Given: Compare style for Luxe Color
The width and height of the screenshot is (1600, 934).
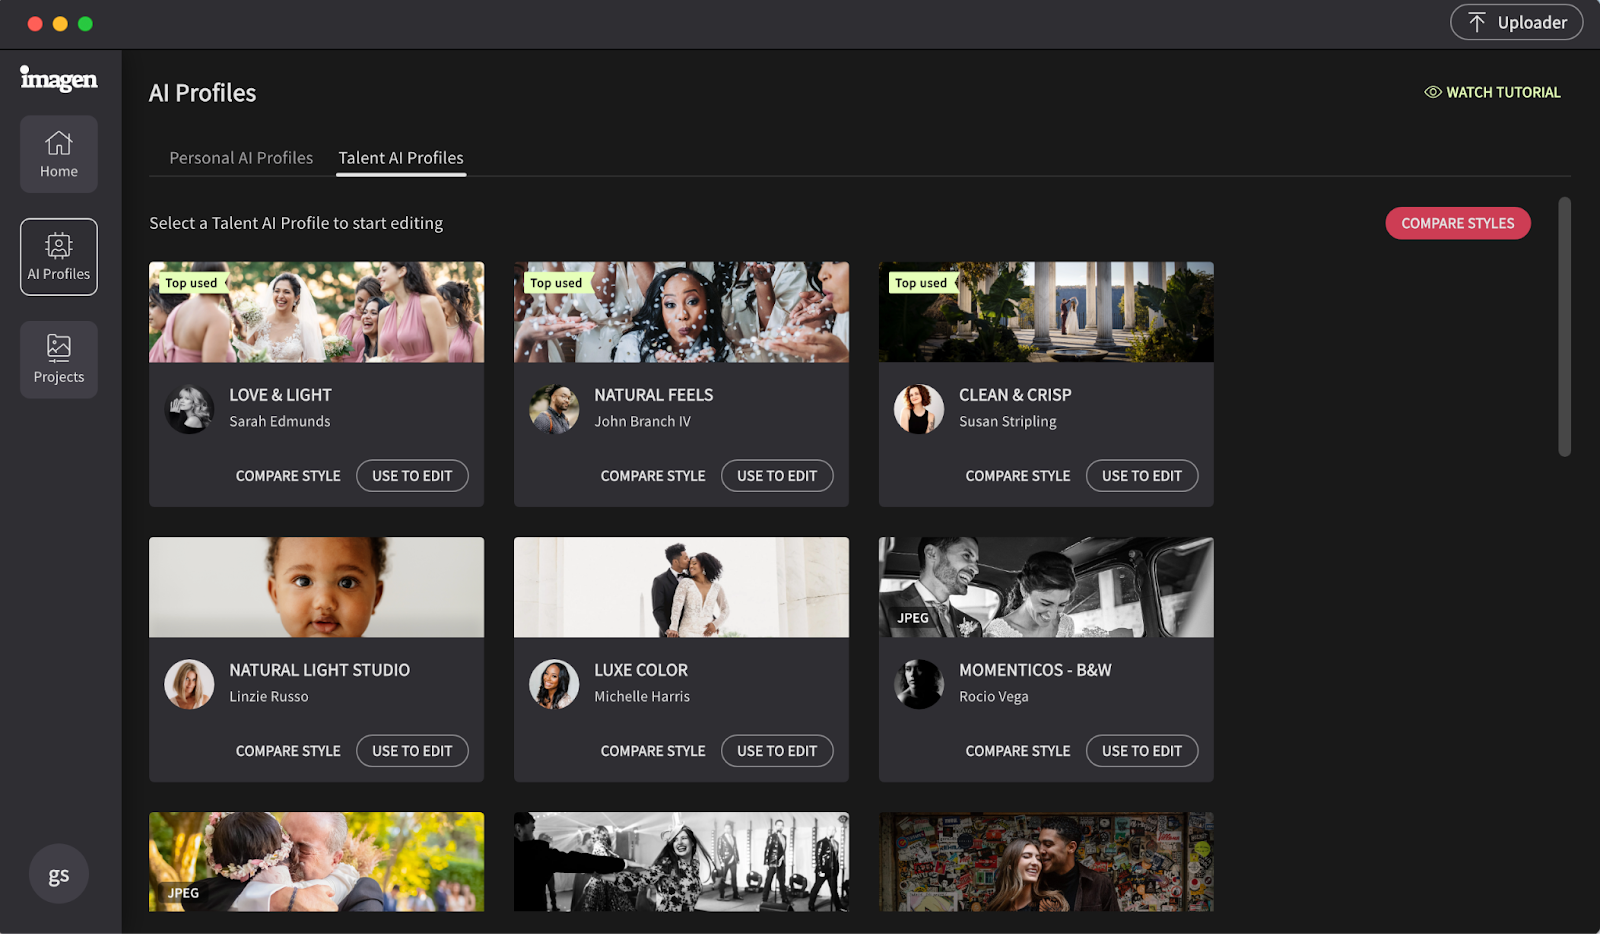Looking at the screenshot, I should 653,751.
